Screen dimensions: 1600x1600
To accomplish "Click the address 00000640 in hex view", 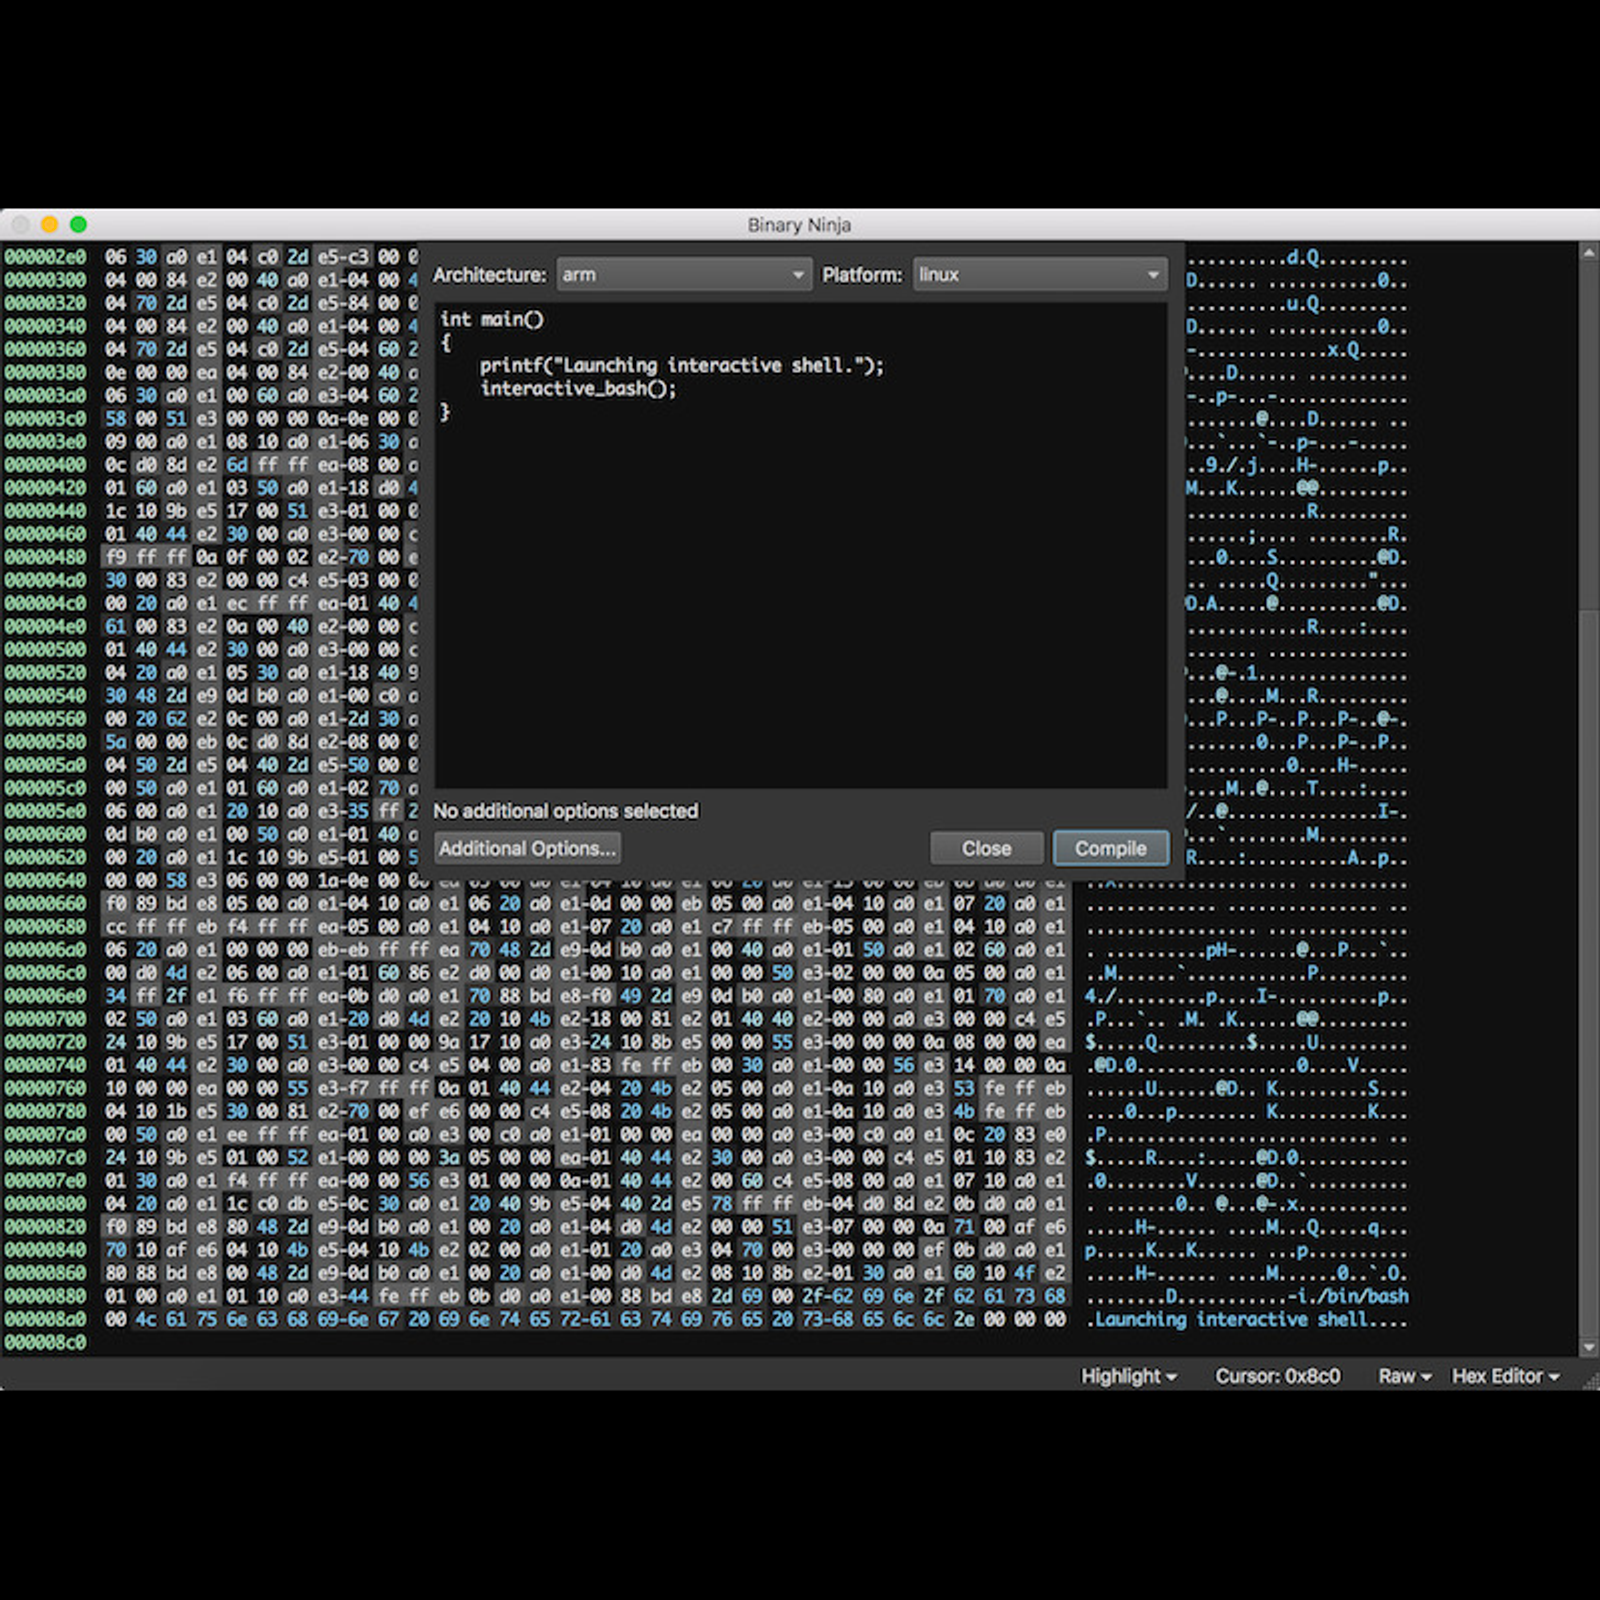I will (45, 880).
